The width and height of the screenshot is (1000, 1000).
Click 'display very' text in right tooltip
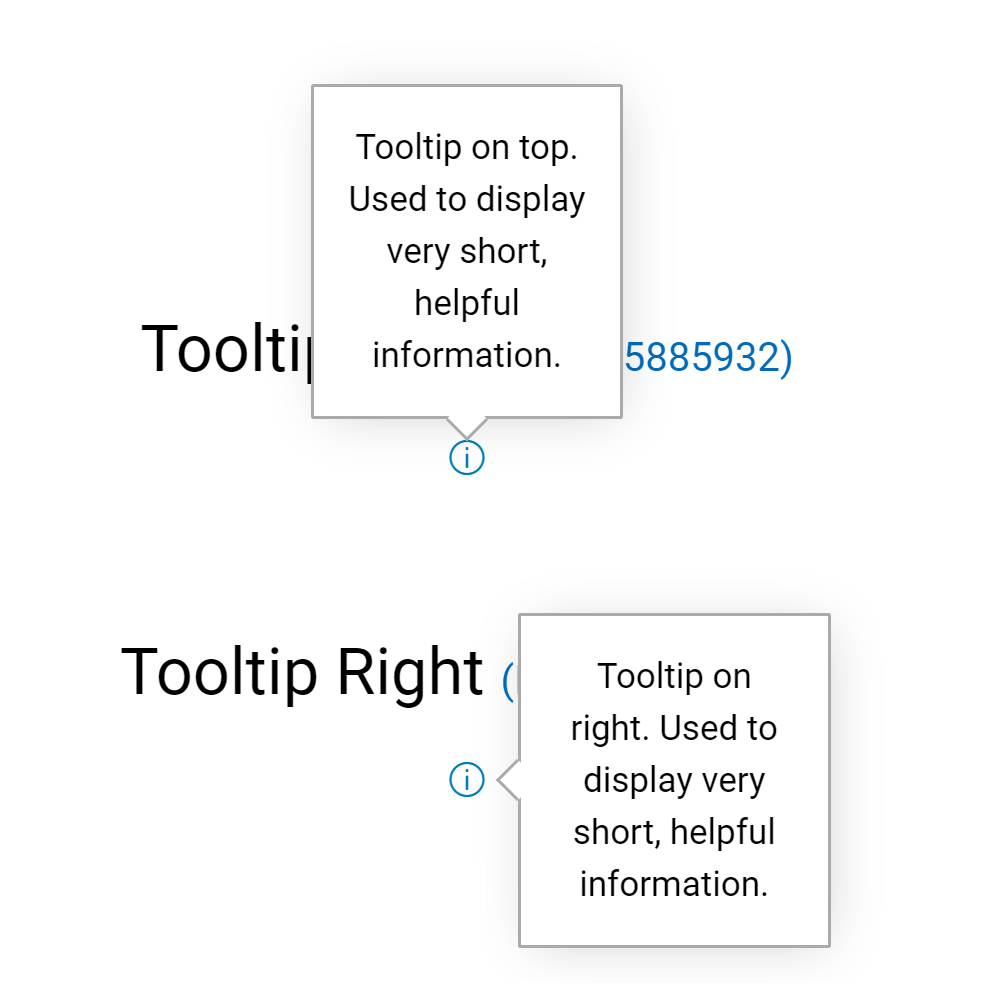(674, 781)
